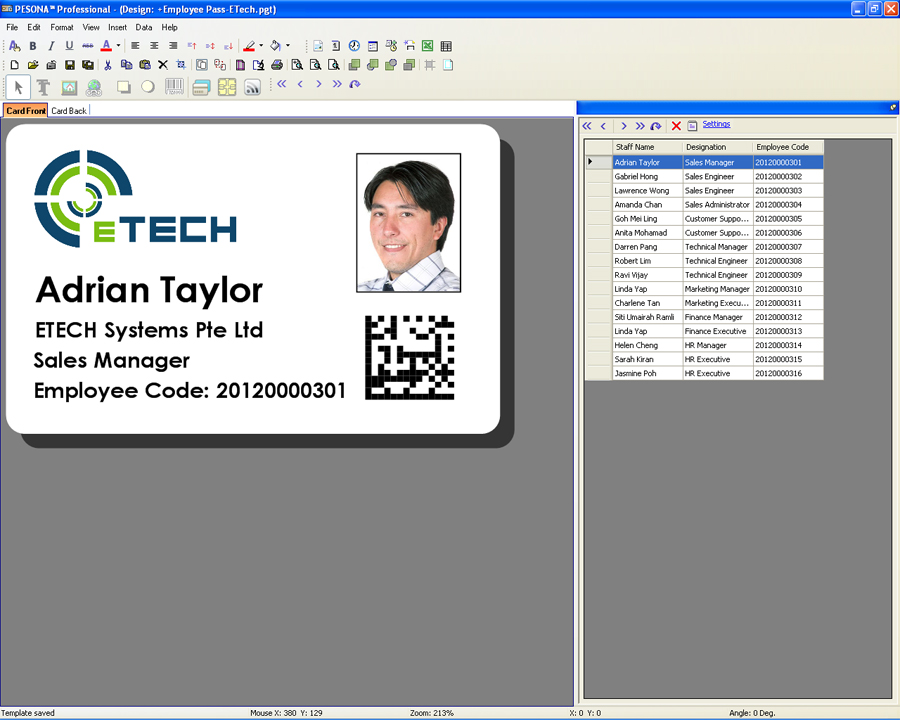The height and width of the screenshot is (720, 900).
Task: Open the fill bucket color dropdown arrow
Action: coord(288,46)
